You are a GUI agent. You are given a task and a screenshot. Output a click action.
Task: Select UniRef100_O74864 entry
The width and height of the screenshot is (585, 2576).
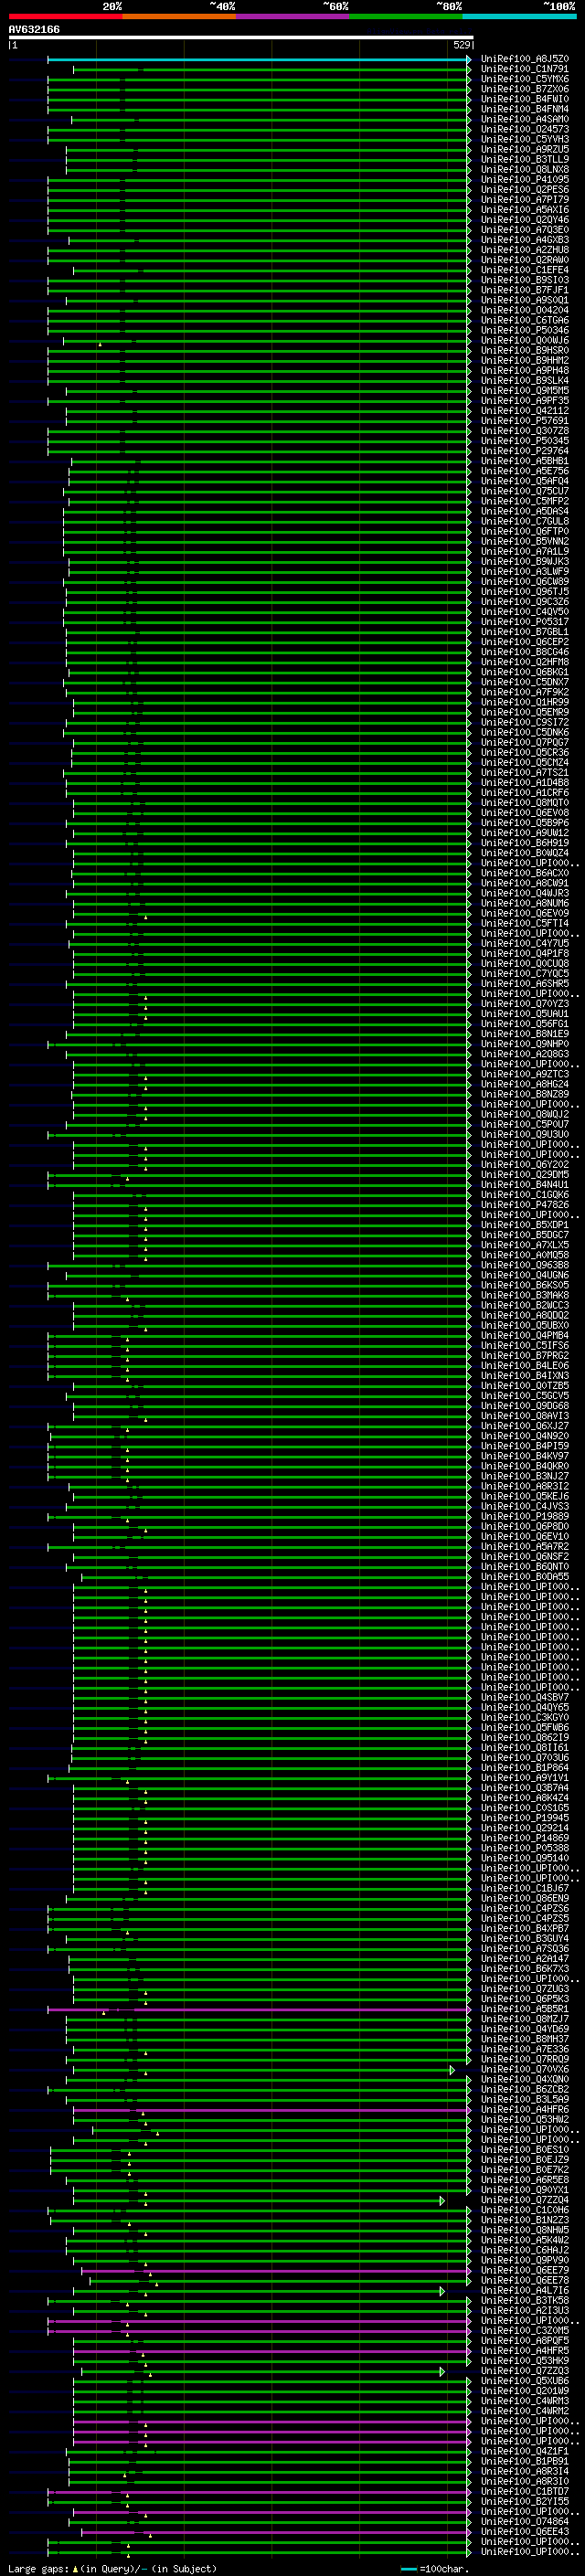click(x=525, y=2522)
